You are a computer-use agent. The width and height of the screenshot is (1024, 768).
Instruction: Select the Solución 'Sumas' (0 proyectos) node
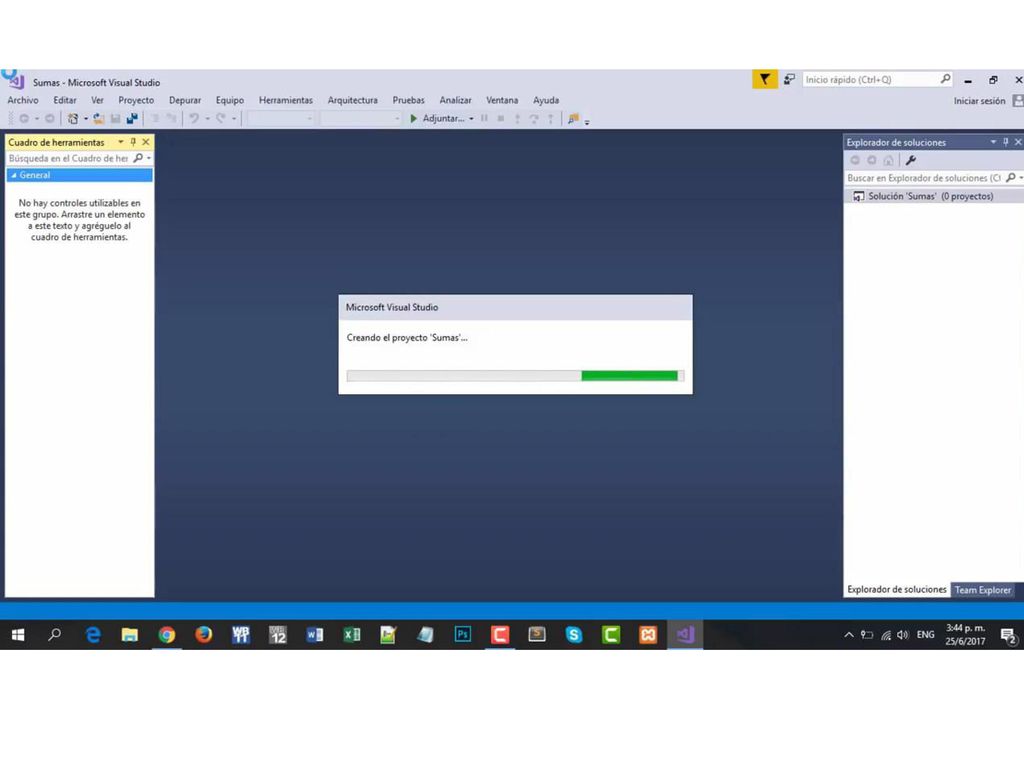(x=933, y=196)
